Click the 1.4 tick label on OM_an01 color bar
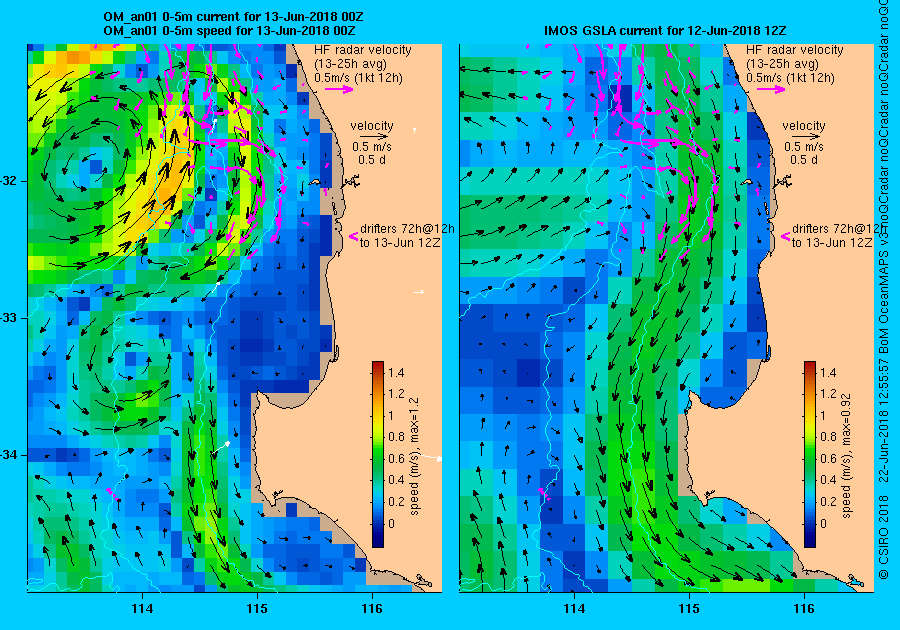The height and width of the screenshot is (630, 900). tap(396, 373)
